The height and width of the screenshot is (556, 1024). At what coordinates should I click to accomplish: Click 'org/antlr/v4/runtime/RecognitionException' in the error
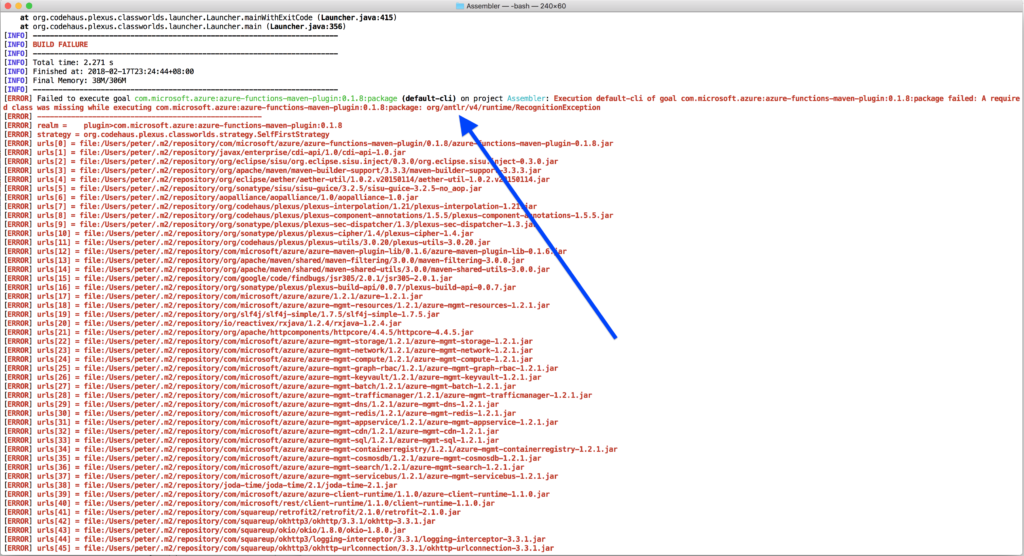click(x=513, y=108)
